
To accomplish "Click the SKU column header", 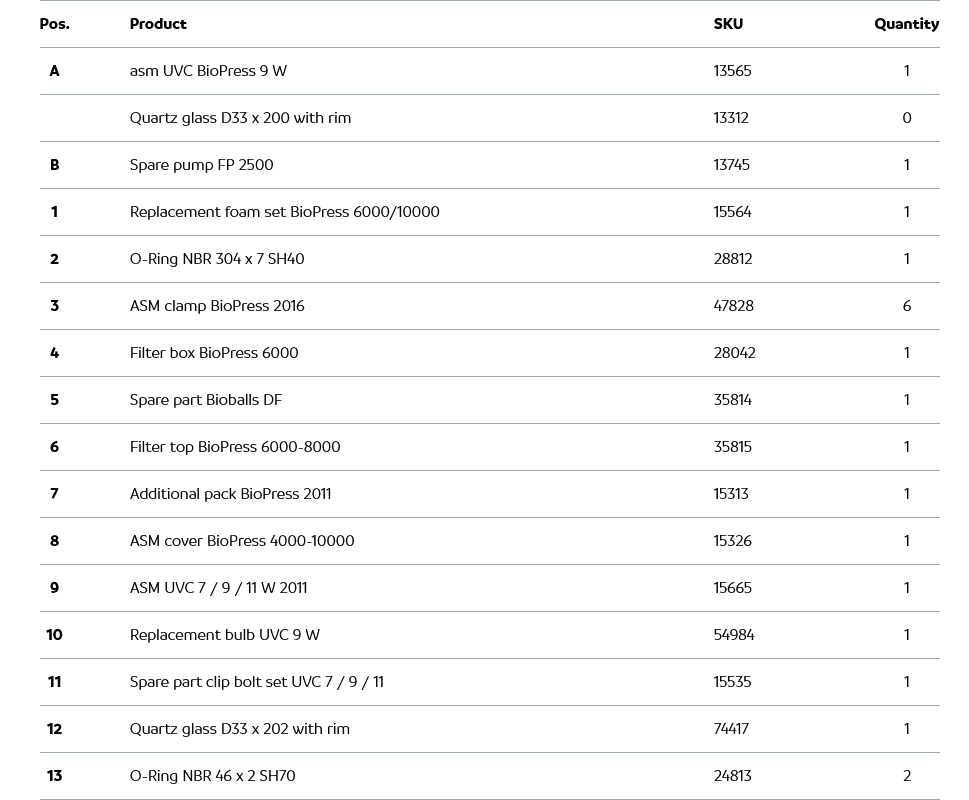I will pyautogui.click(x=728, y=24).
